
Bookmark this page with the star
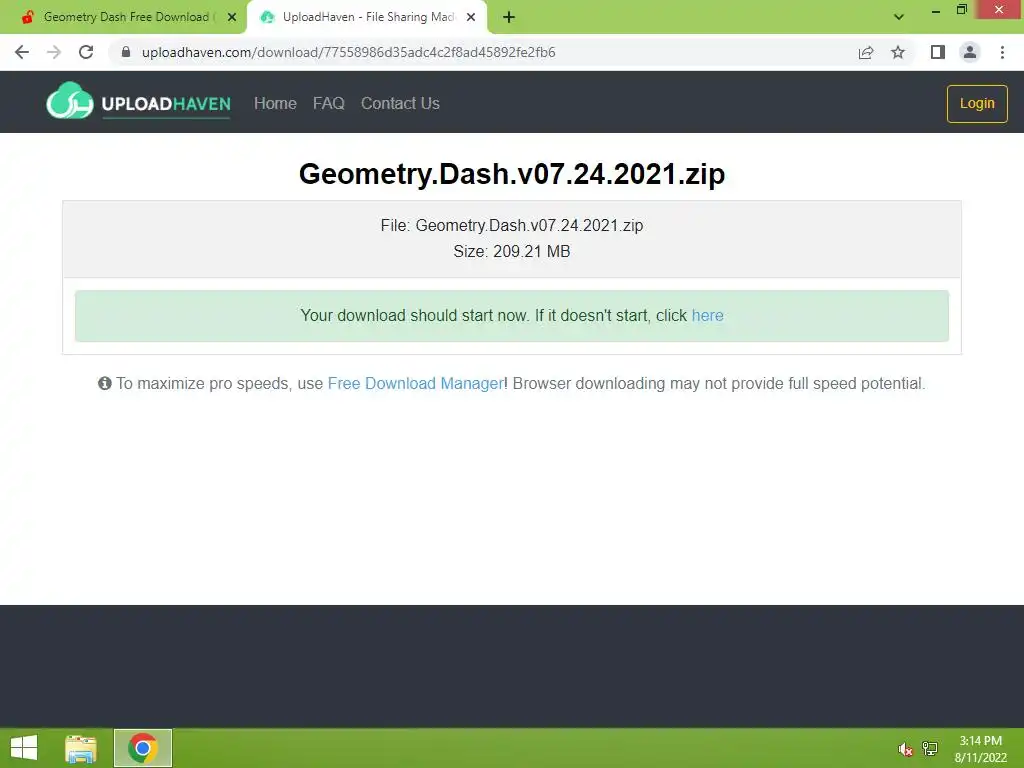[x=898, y=52]
